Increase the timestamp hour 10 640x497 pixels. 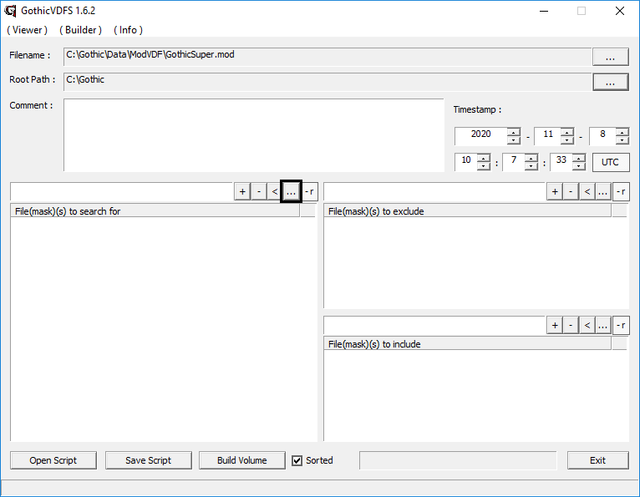coord(484,158)
